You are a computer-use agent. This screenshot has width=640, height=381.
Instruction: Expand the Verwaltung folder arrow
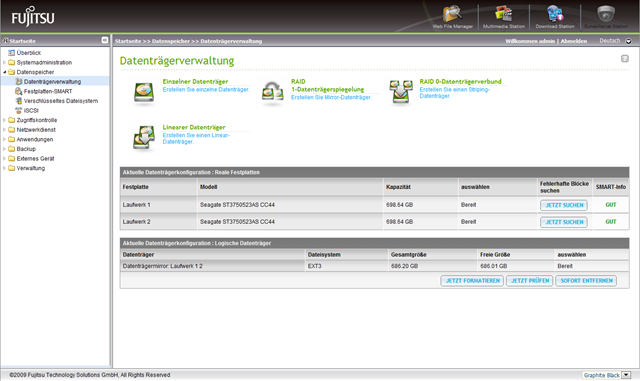[x=4, y=168]
